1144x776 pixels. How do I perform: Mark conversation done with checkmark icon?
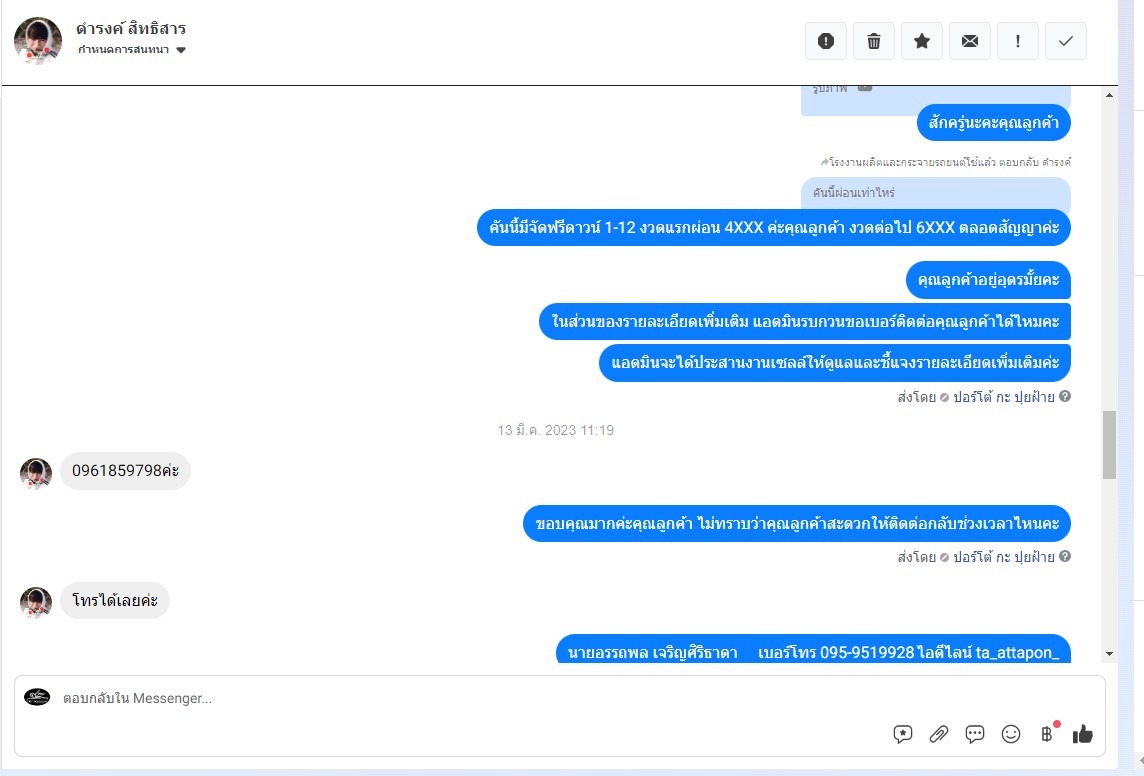pyautogui.click(x=1066, y=41)
